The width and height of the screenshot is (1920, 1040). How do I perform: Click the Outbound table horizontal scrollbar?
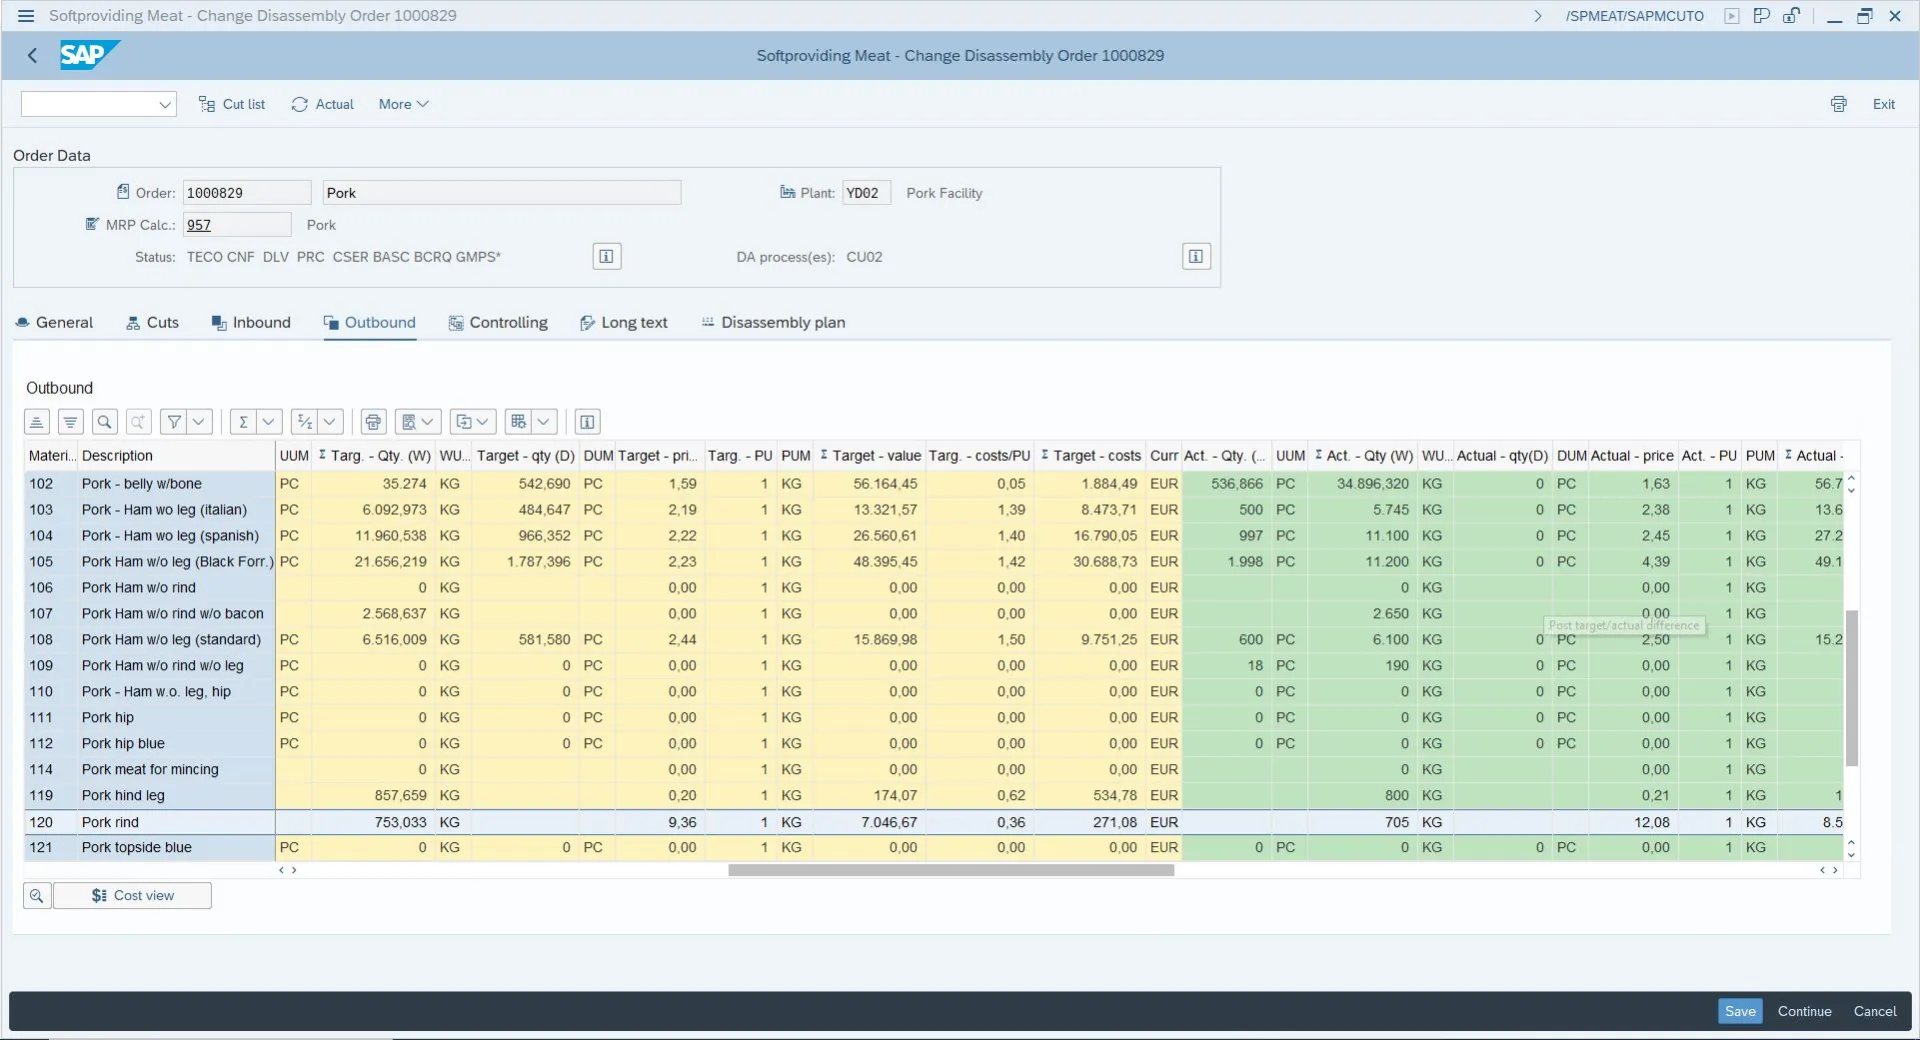click(951, 870)
